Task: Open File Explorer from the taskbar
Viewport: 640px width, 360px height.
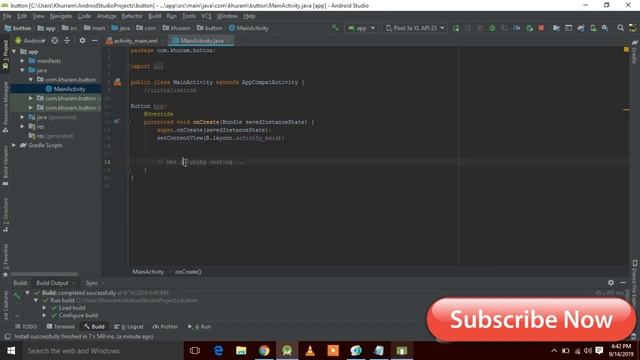Action: coord(241,351)
